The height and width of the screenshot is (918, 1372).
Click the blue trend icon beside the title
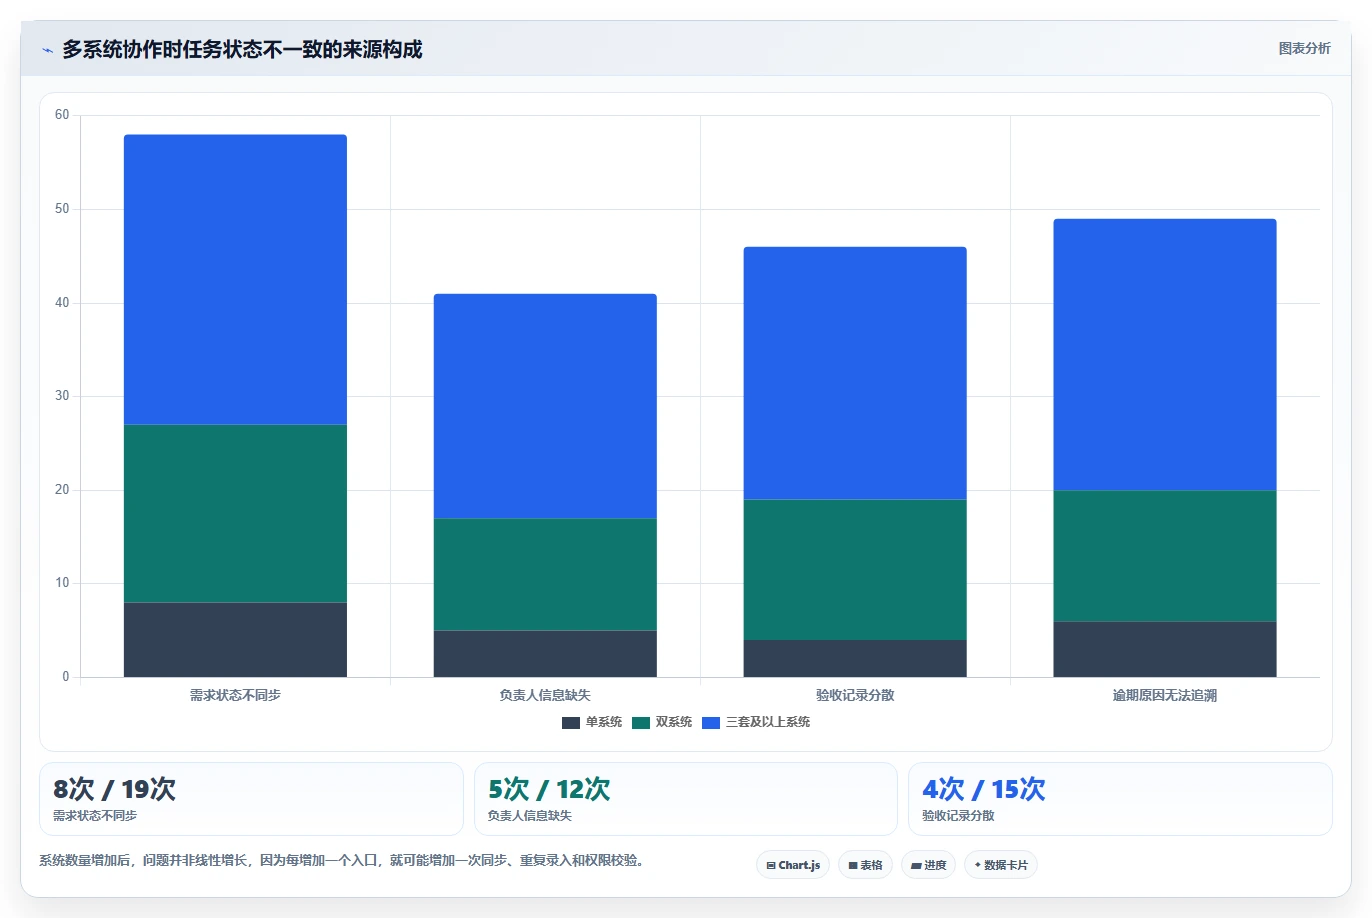(47, 50)
